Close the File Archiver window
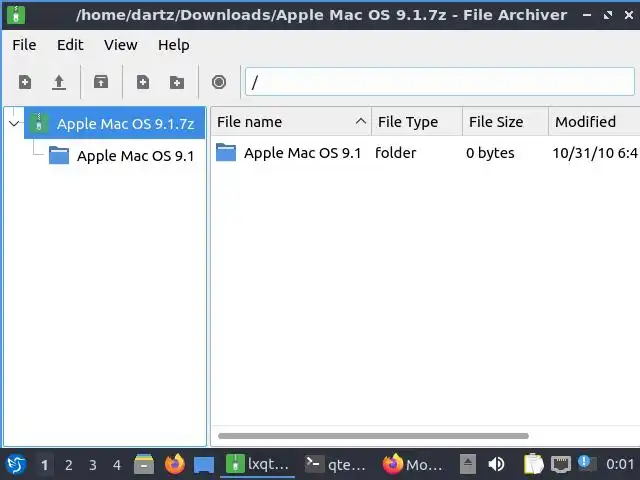The width and height of the screenshot is (640, 480). [x=629, y=15]
